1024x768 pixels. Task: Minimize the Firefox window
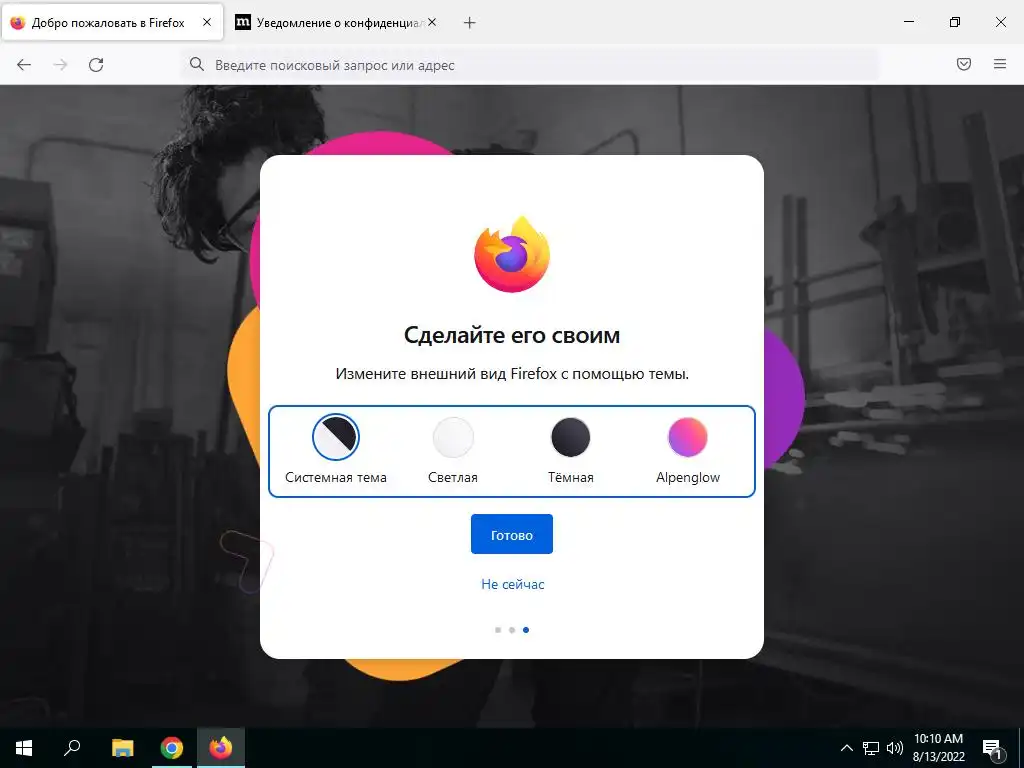[x=908, y=22]
